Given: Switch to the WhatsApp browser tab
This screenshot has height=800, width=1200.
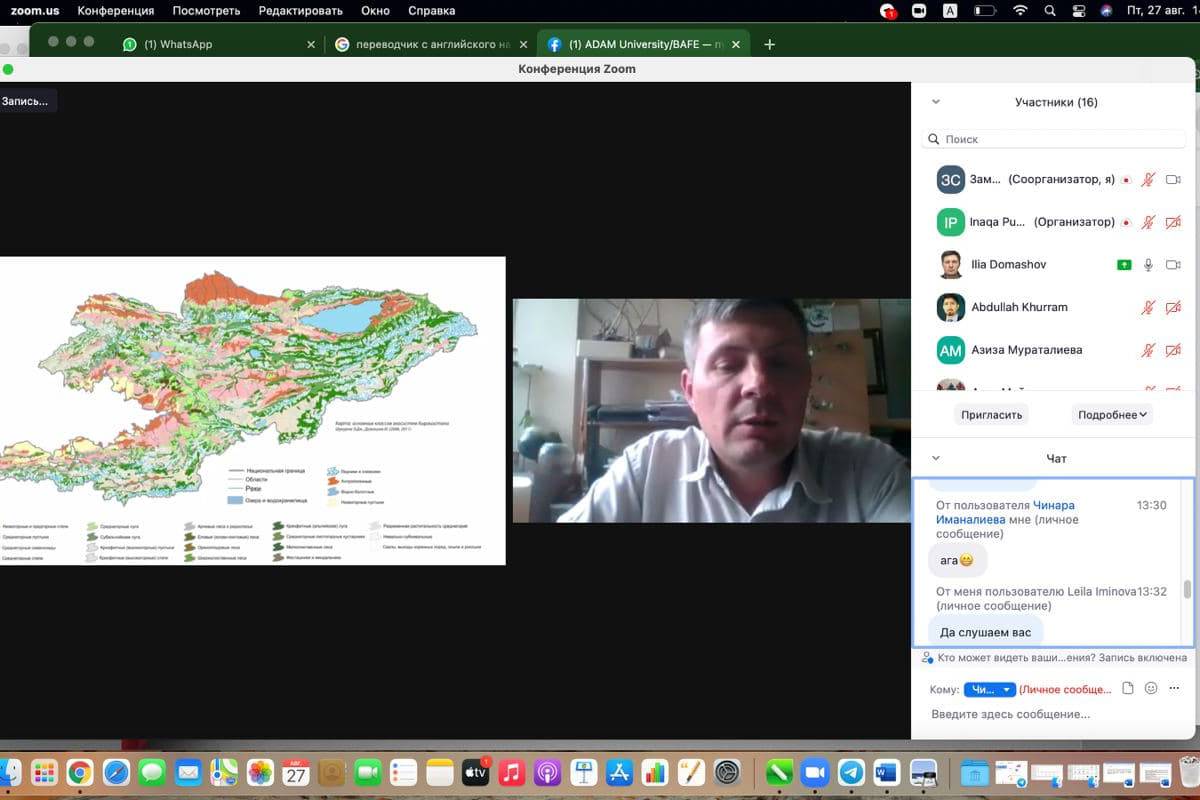Looking at the screenshot, I should pyautogui.click(x=217, y=44).
